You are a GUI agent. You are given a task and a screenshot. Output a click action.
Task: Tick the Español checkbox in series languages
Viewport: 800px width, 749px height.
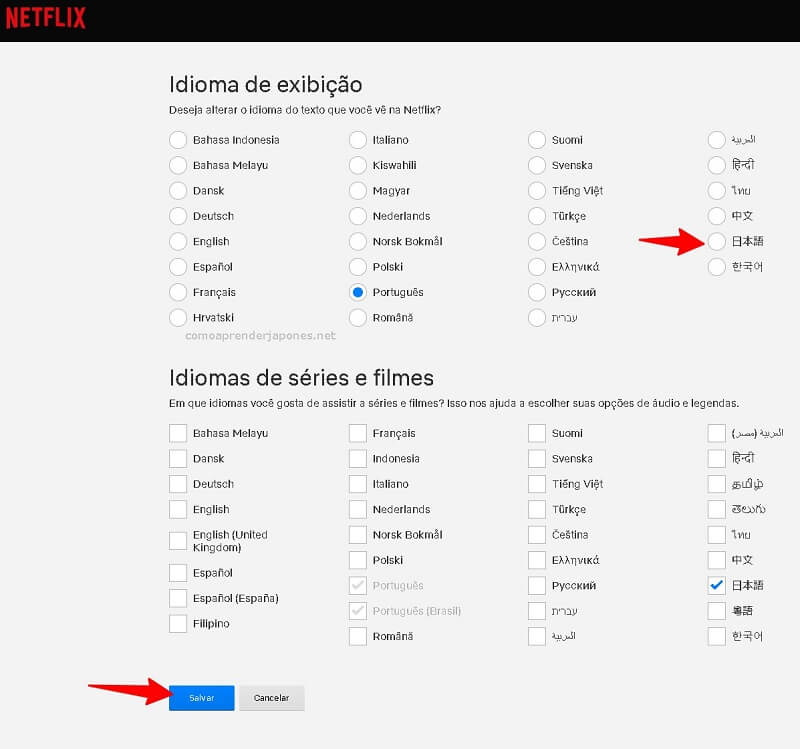click(x=178, y=573)
